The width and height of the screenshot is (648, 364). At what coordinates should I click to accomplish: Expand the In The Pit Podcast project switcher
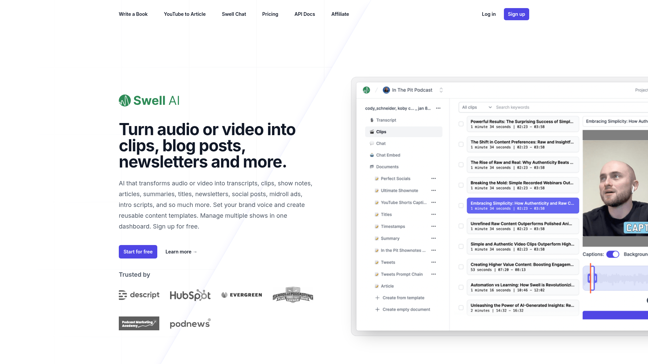click(441, 90)
